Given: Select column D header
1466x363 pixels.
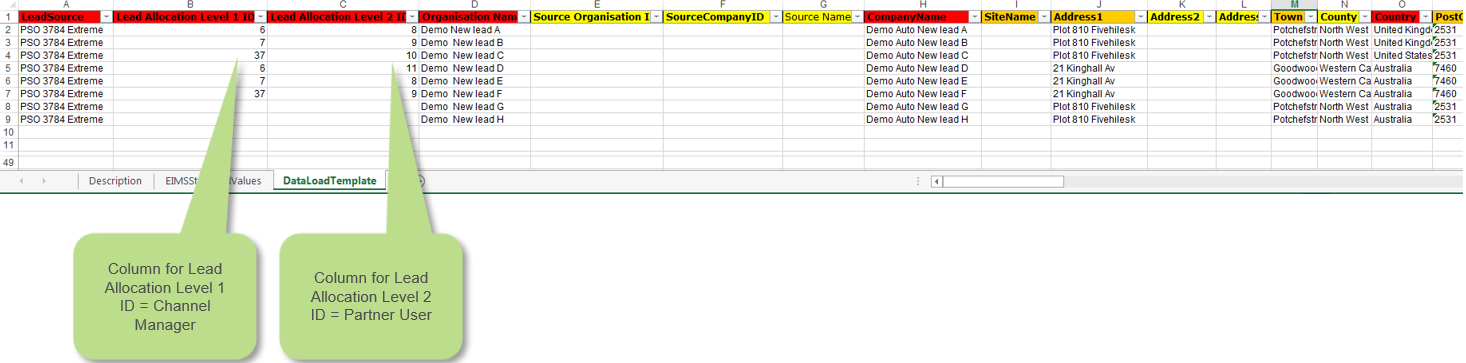Looking at the screenshot, I should [x=474, y=5].
